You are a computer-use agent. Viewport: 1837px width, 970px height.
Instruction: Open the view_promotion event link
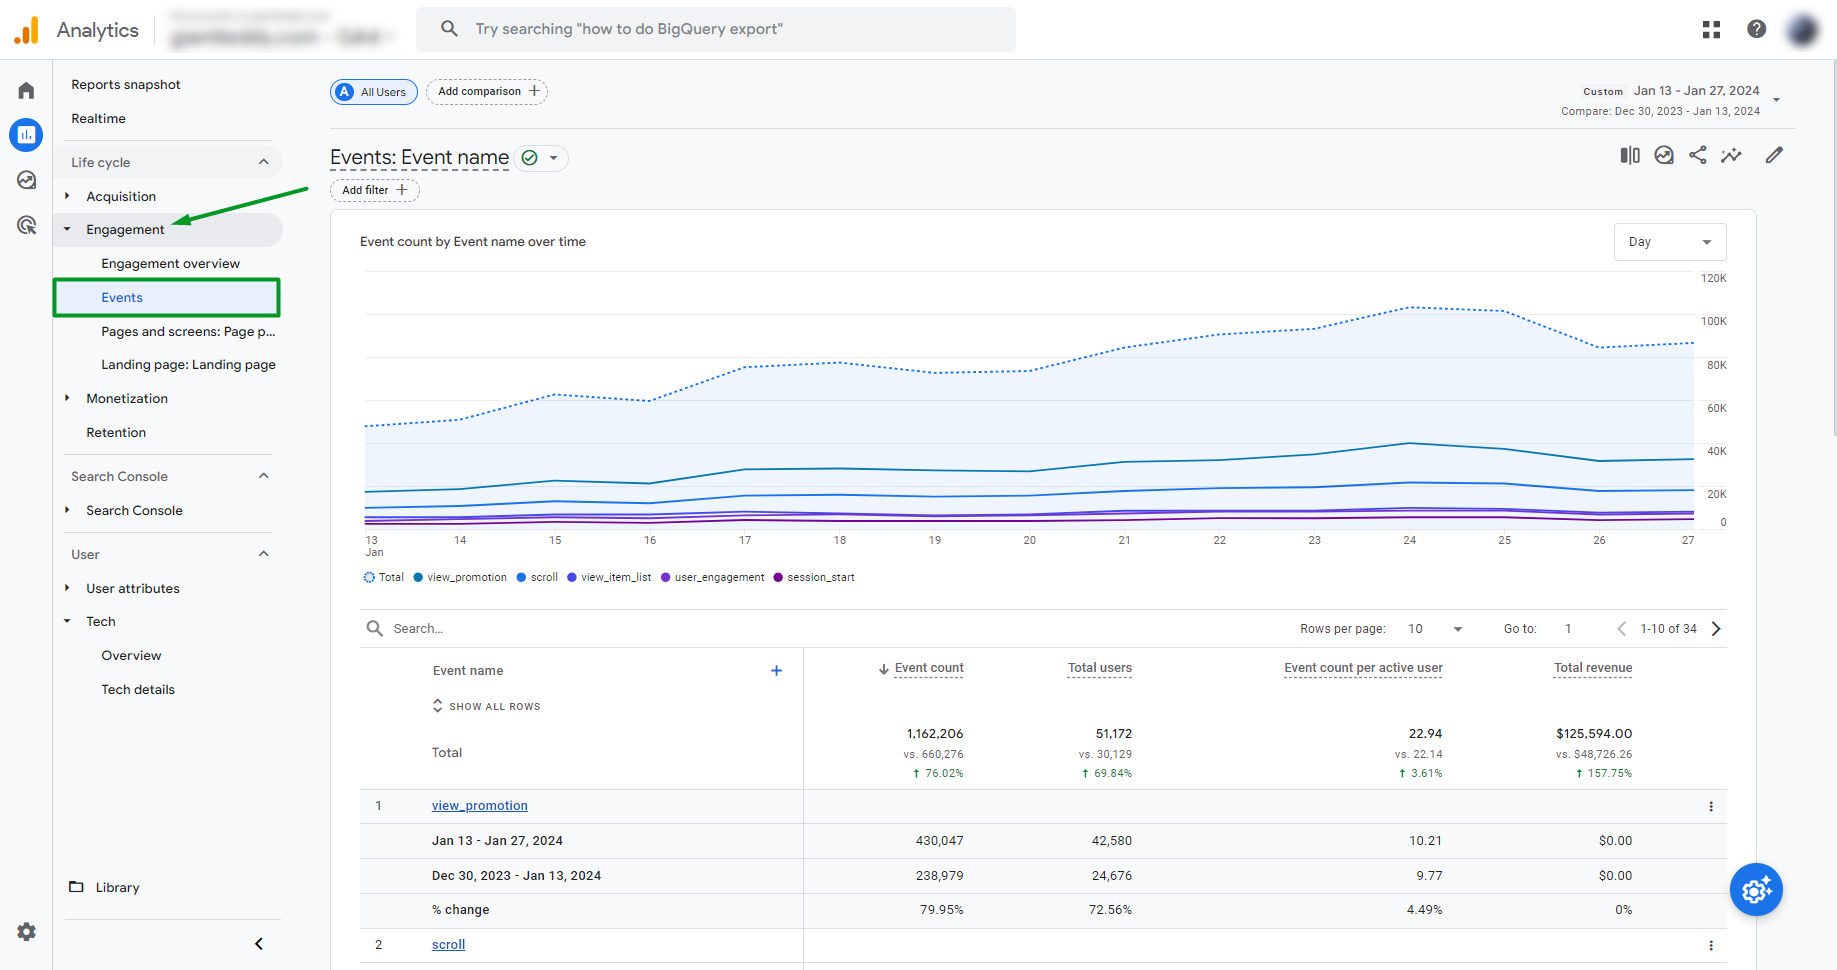tap(480, 806)
